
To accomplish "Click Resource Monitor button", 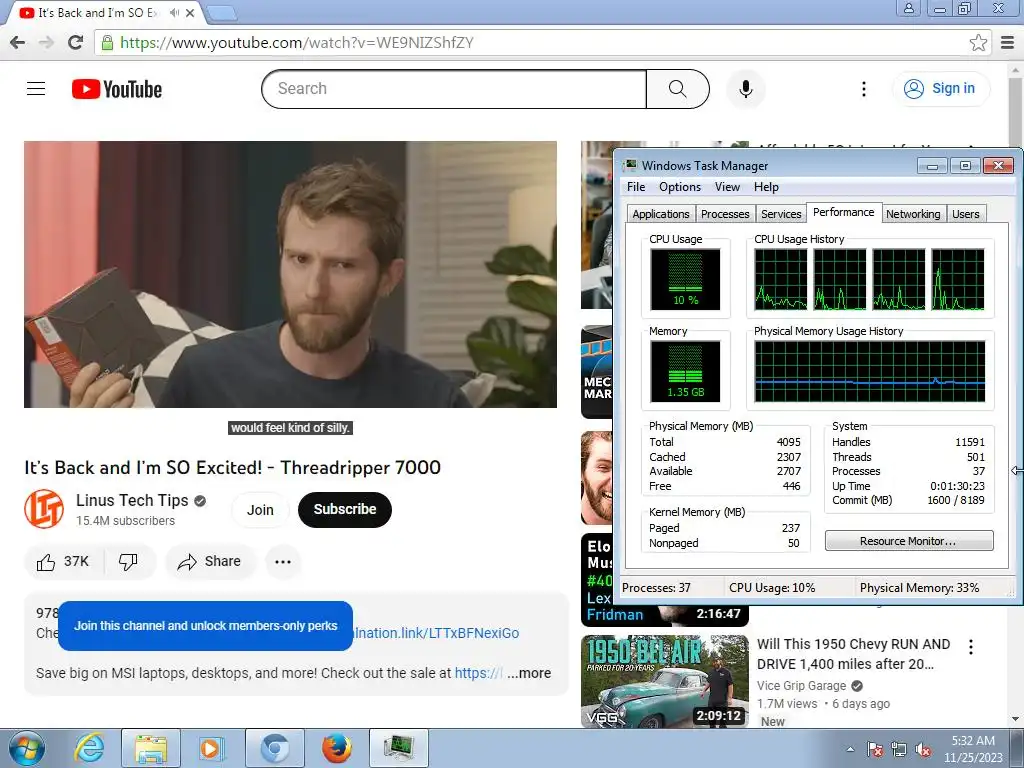I will [908, 541].
